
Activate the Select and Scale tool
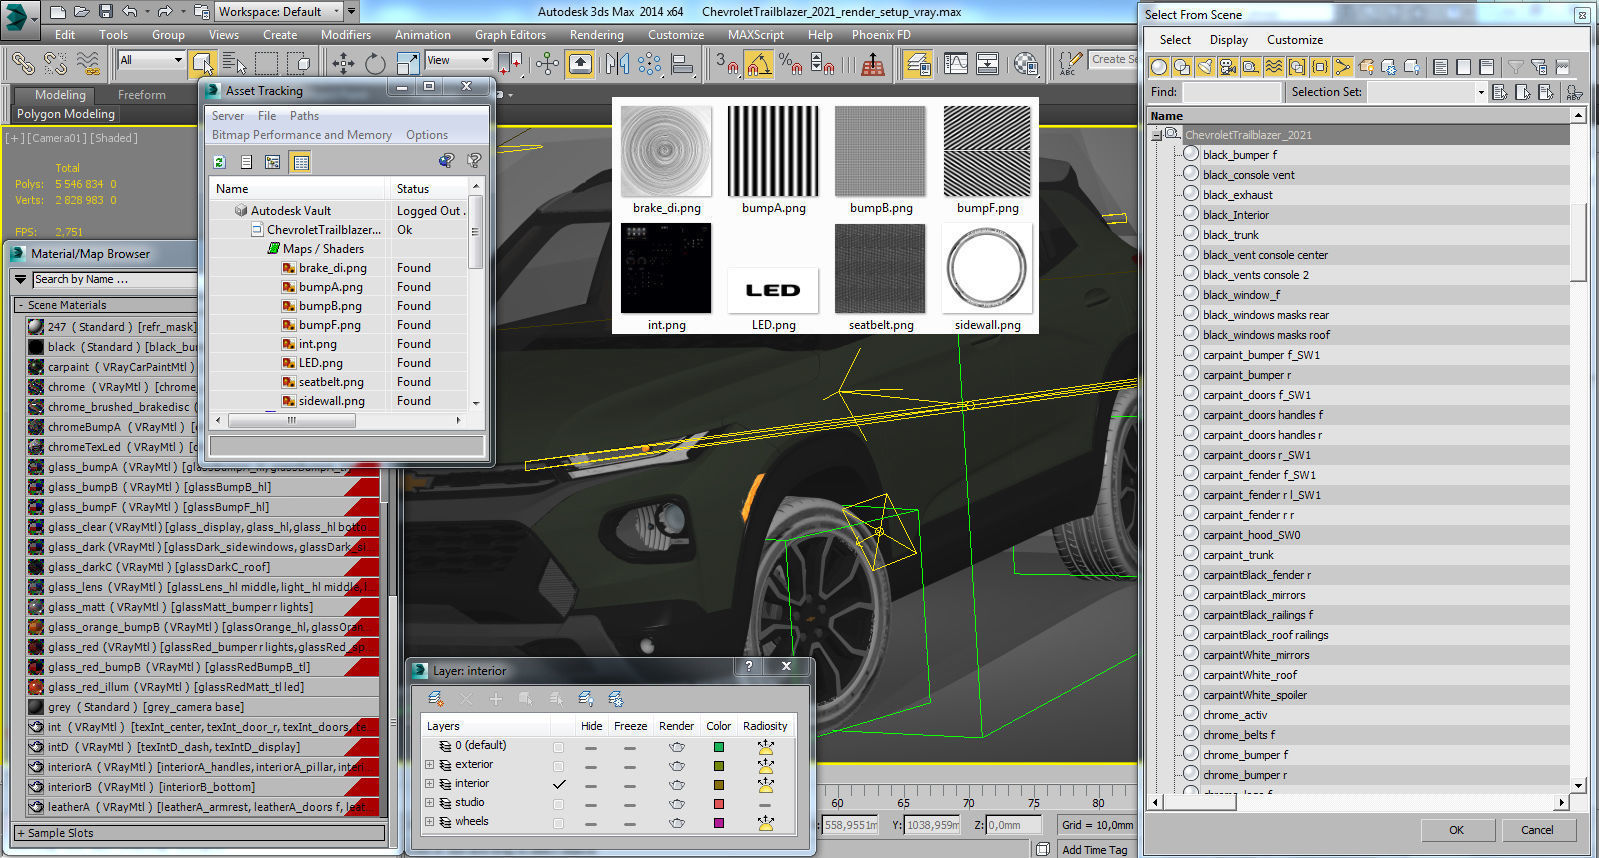(x=408, y=64)
